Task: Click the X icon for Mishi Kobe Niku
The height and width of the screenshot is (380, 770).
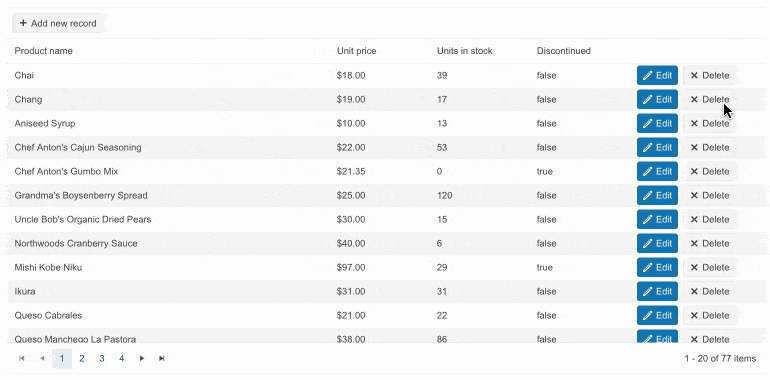Action: (x=694, y=268)
